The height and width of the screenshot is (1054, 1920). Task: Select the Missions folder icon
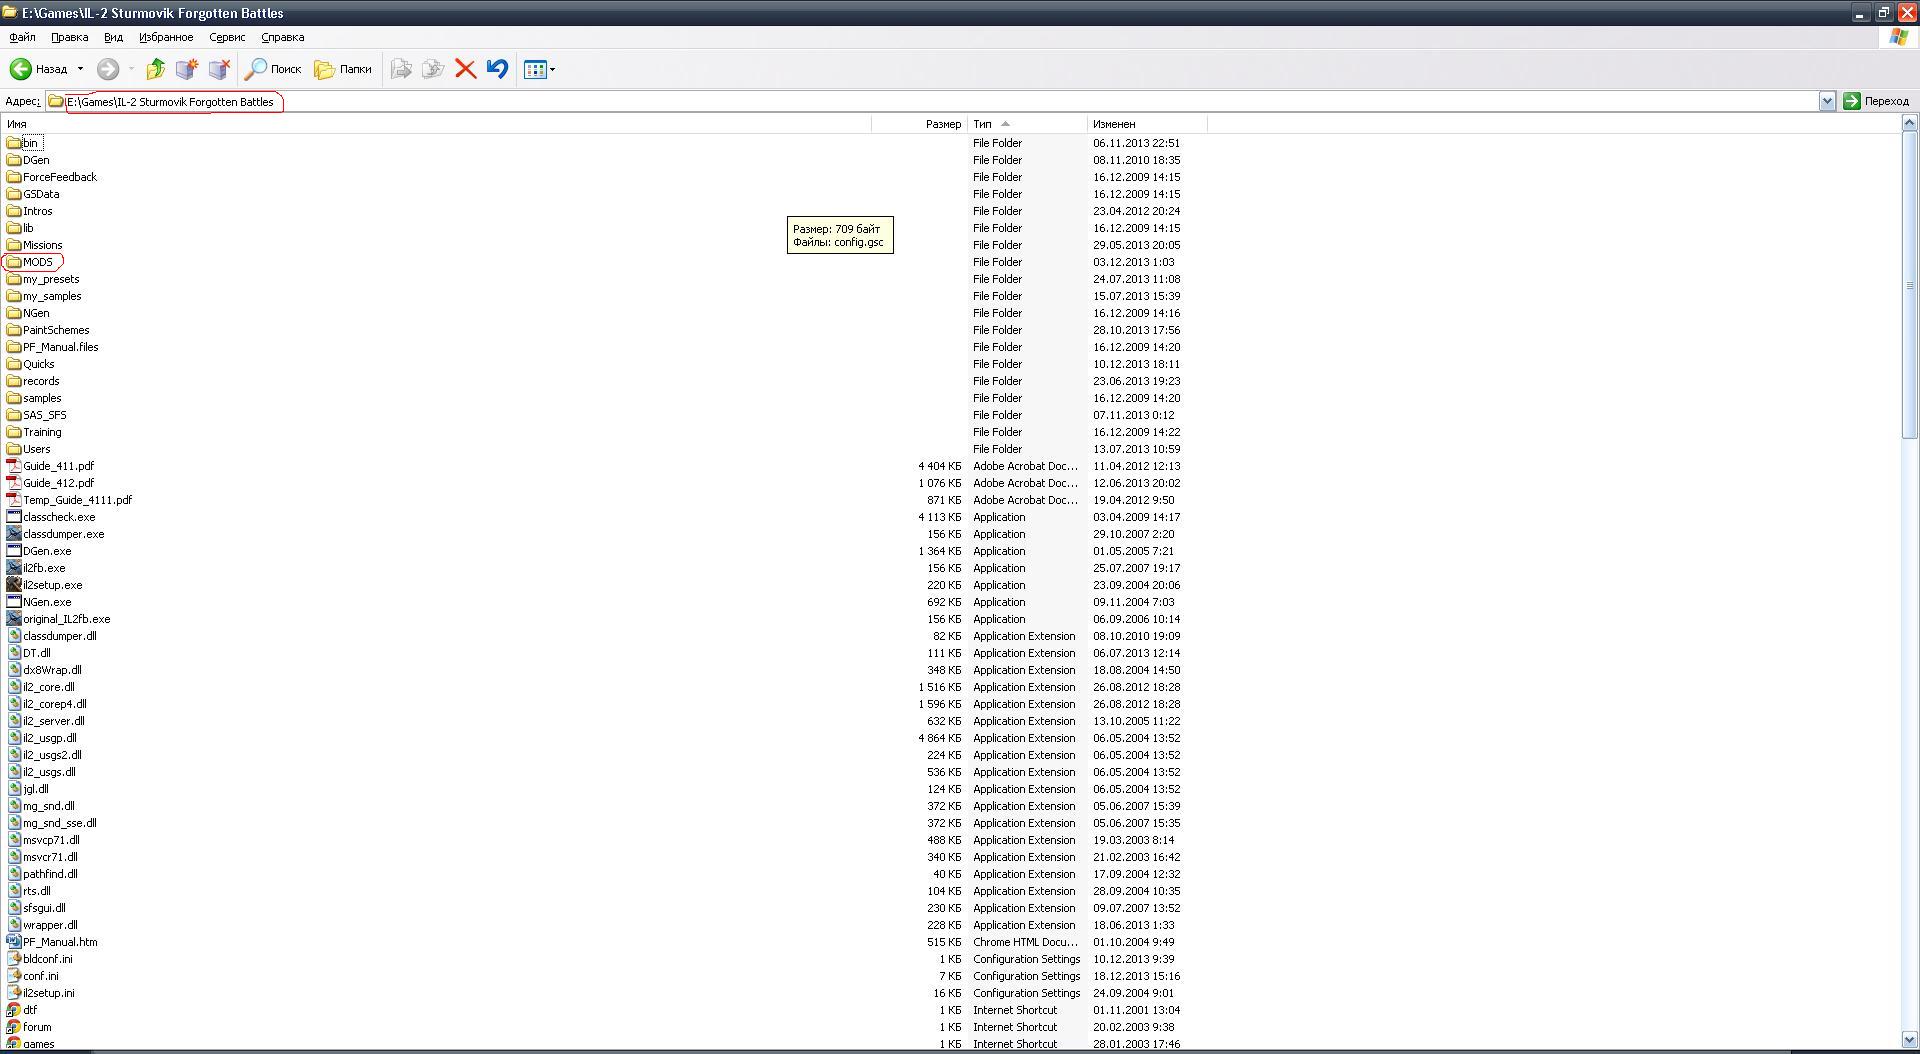pyautogui.click(x=14, y=245)
